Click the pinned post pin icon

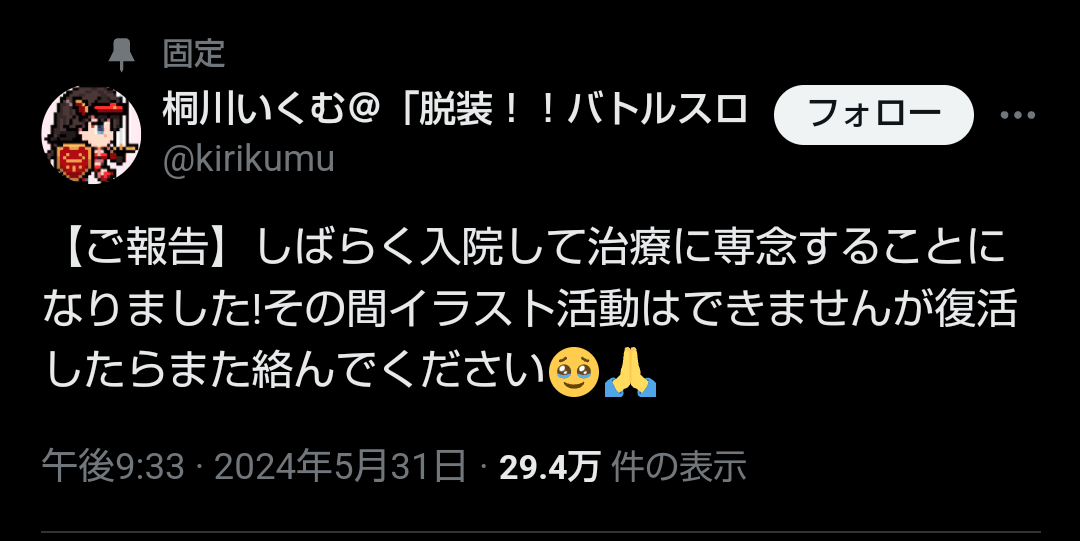[122, 55]
